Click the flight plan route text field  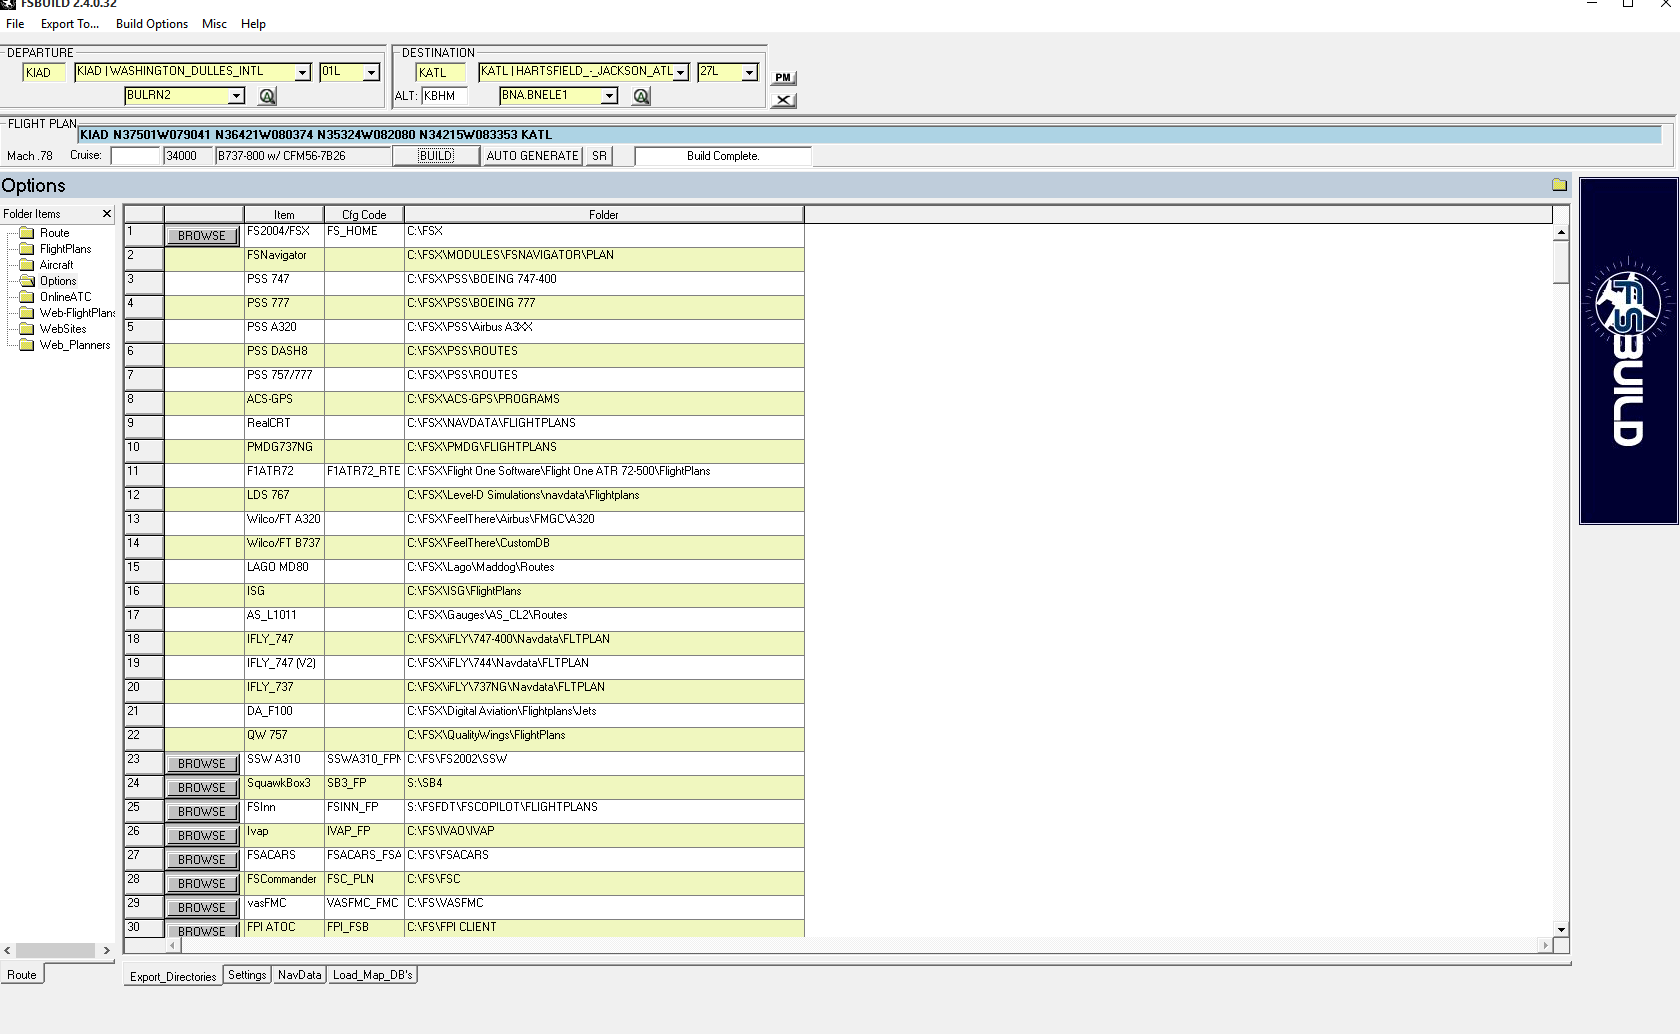(x=869, y=135)
